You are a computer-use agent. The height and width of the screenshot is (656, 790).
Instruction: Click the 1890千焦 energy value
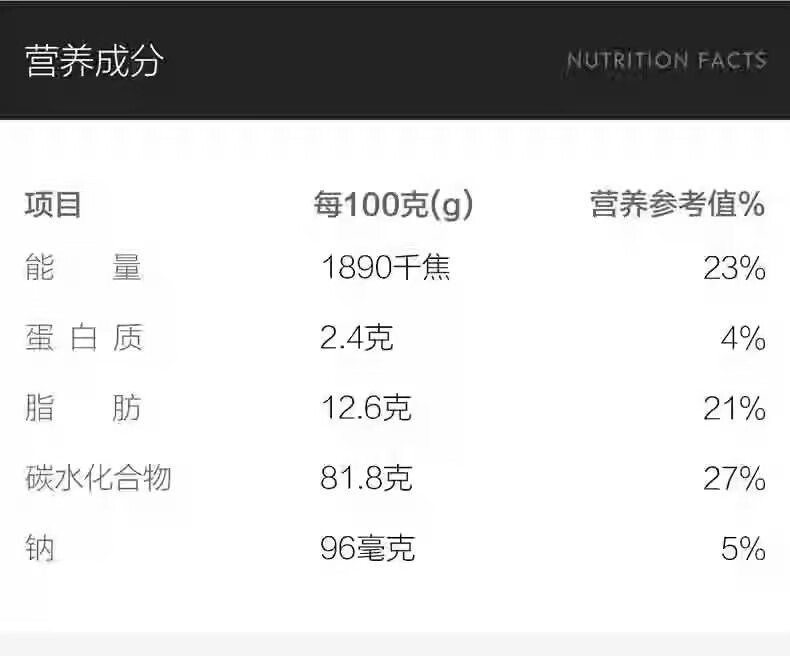point(386,268)
